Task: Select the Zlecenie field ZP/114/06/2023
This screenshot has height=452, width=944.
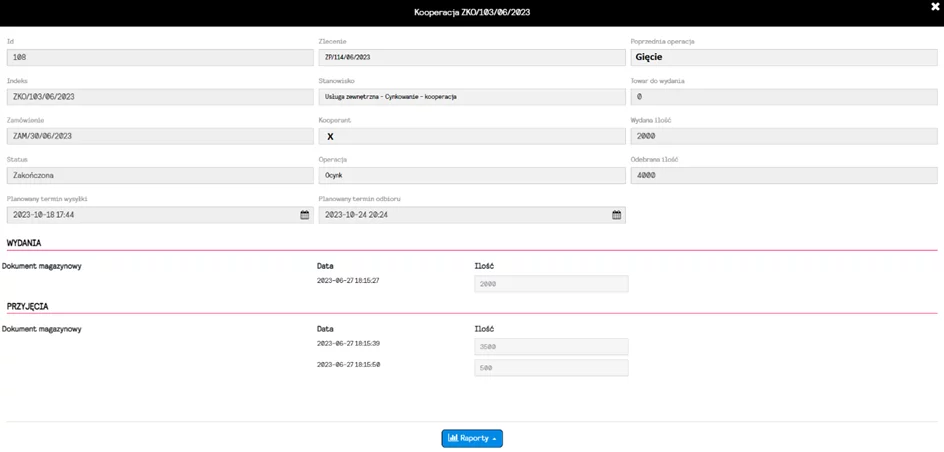Action: (472, 57)
